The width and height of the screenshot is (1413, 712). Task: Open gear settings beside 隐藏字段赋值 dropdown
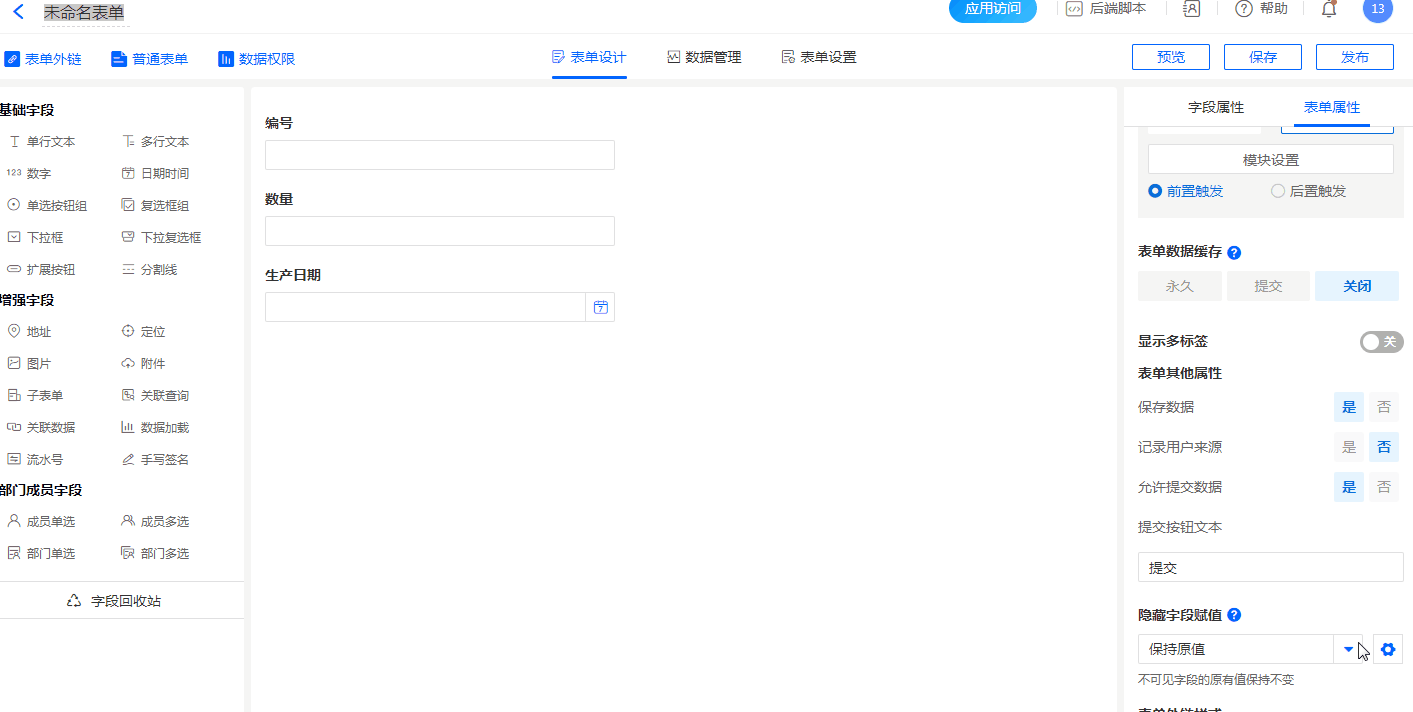(1388, 649)
